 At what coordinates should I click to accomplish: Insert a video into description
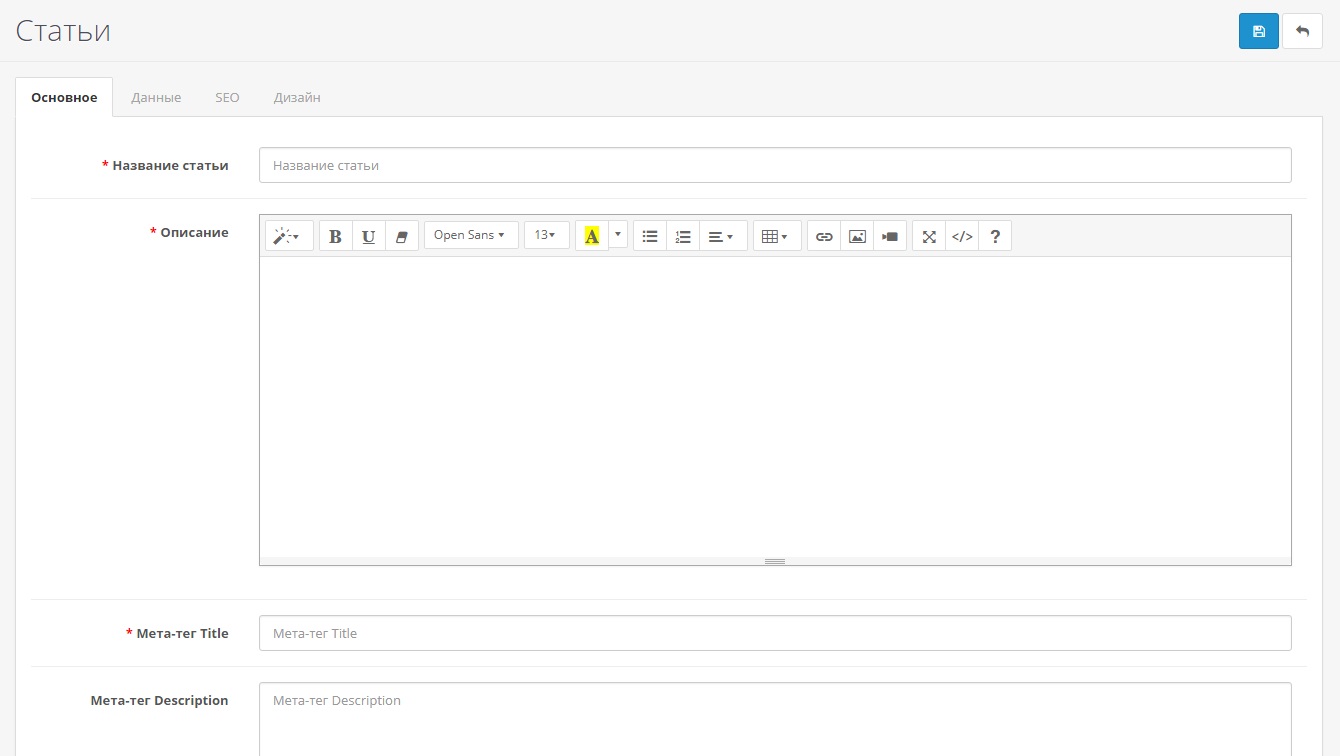(x=890, y=236)
